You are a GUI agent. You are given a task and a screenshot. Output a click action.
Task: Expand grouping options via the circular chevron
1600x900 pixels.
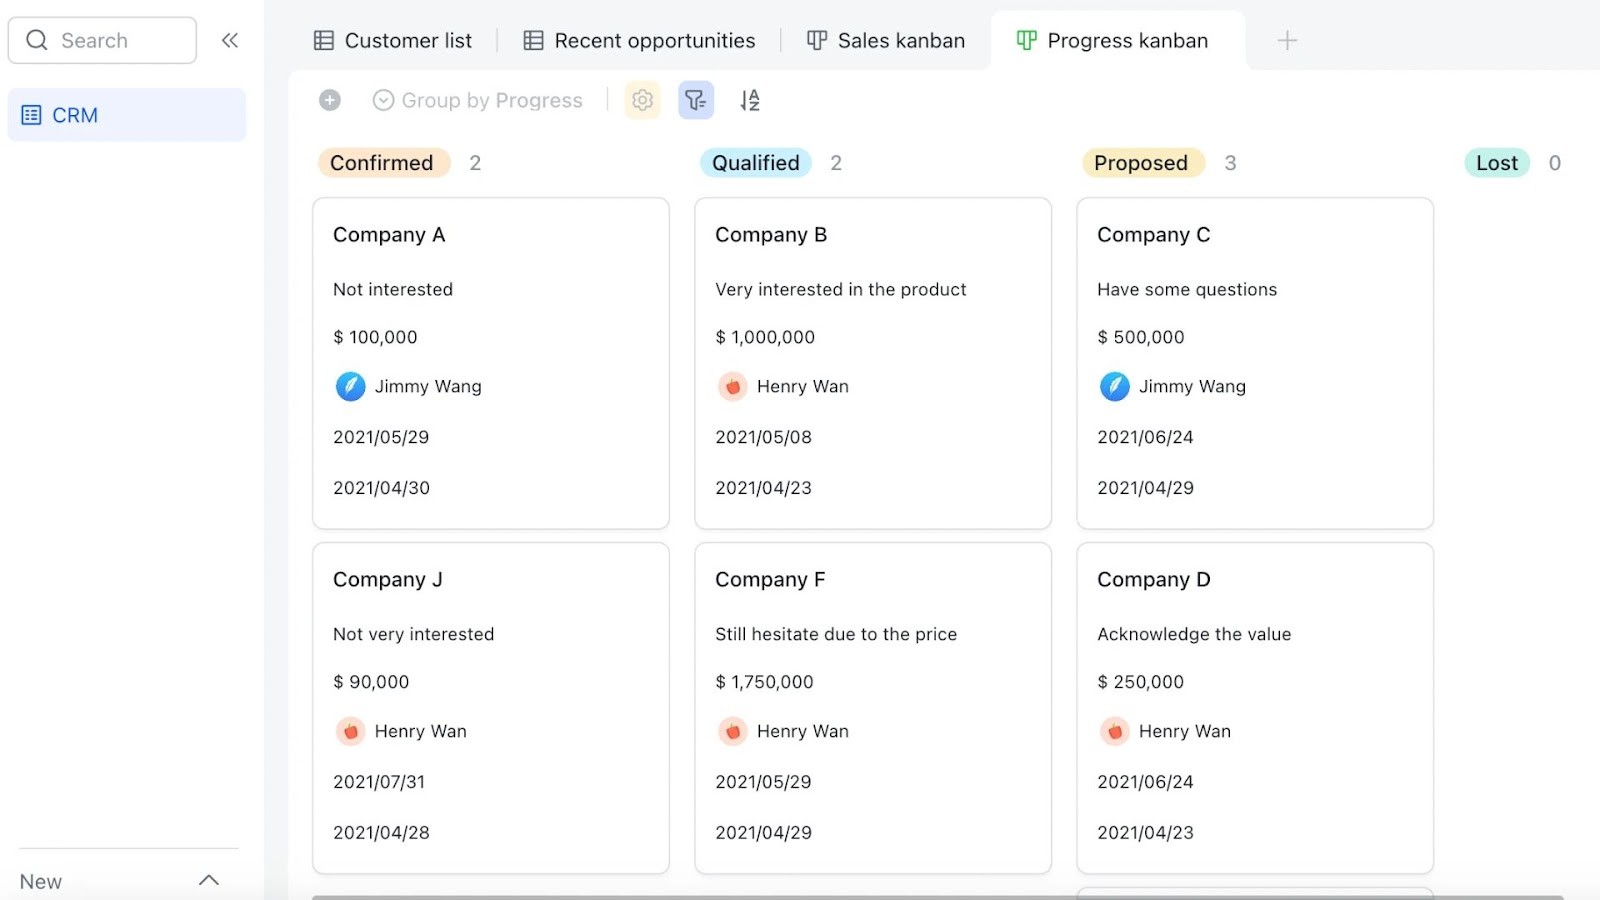[382, 100]
